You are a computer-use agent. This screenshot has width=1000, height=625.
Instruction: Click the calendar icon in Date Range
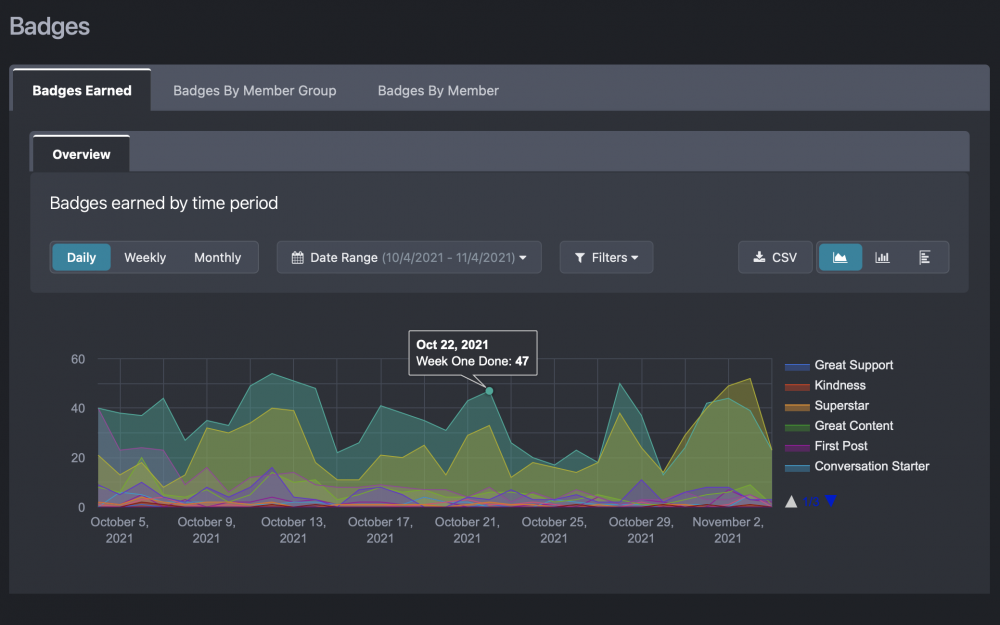click(297, 257)
